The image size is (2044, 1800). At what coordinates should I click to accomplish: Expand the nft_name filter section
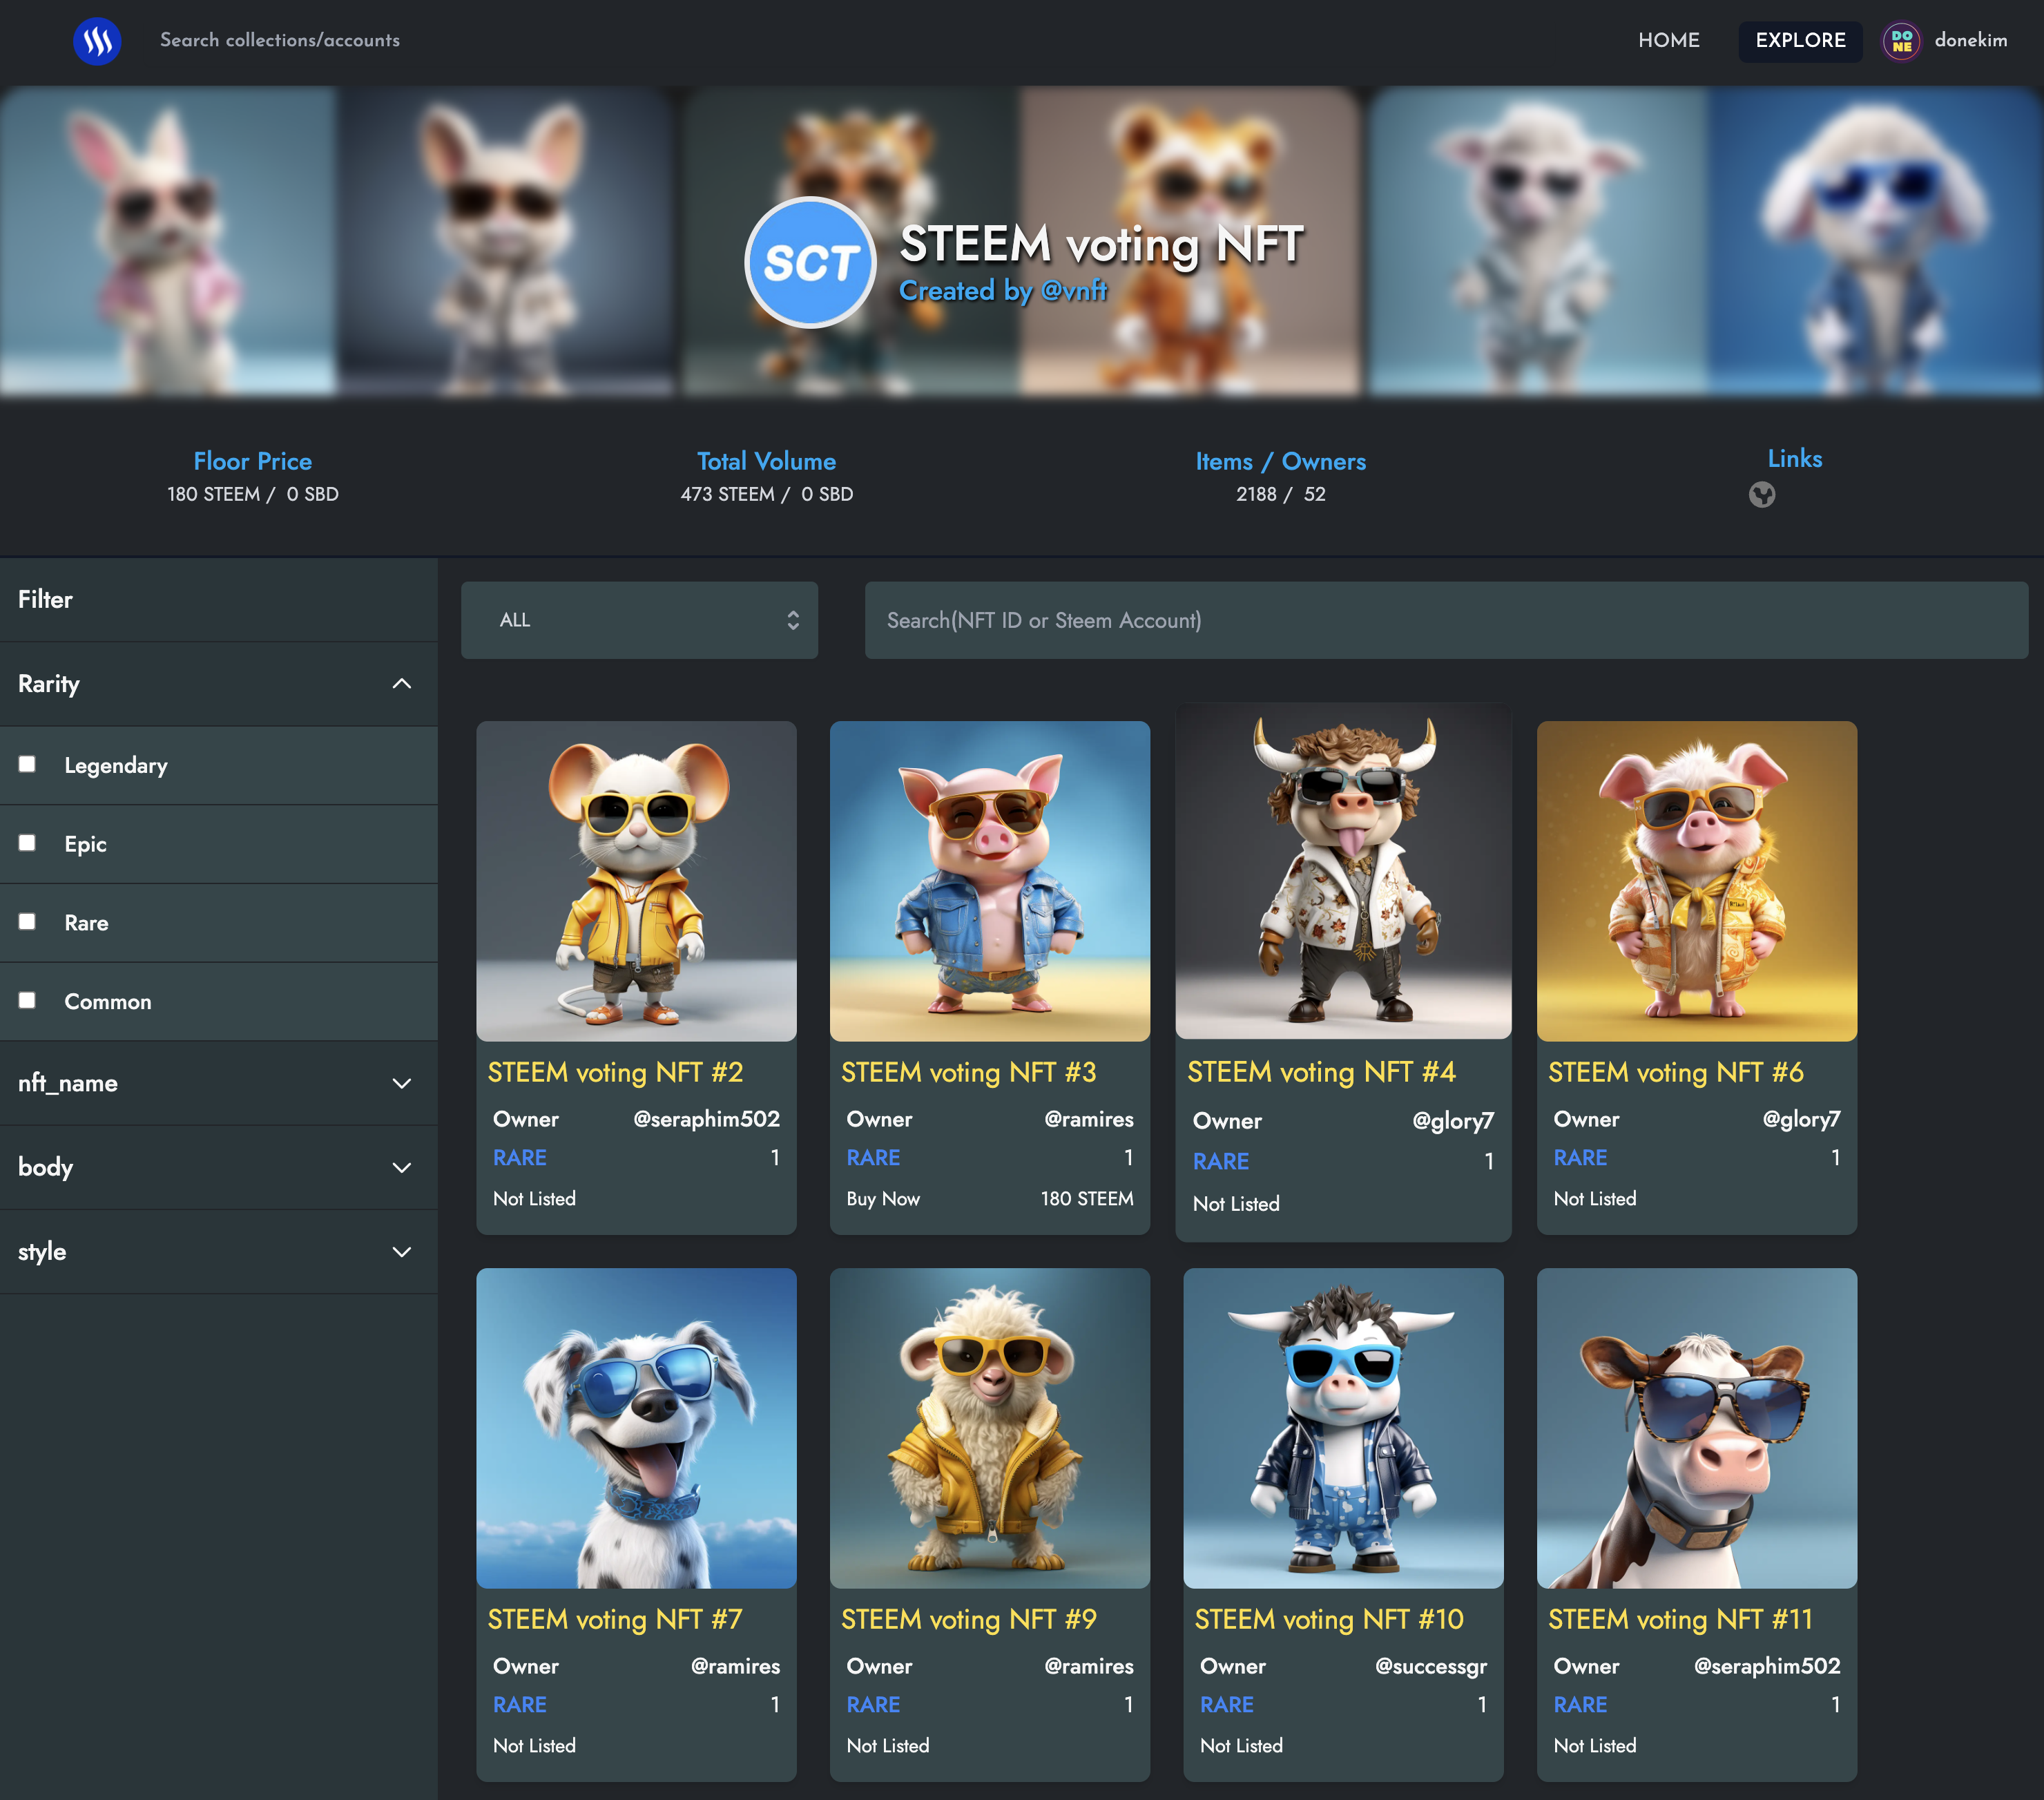[401, 1084]
